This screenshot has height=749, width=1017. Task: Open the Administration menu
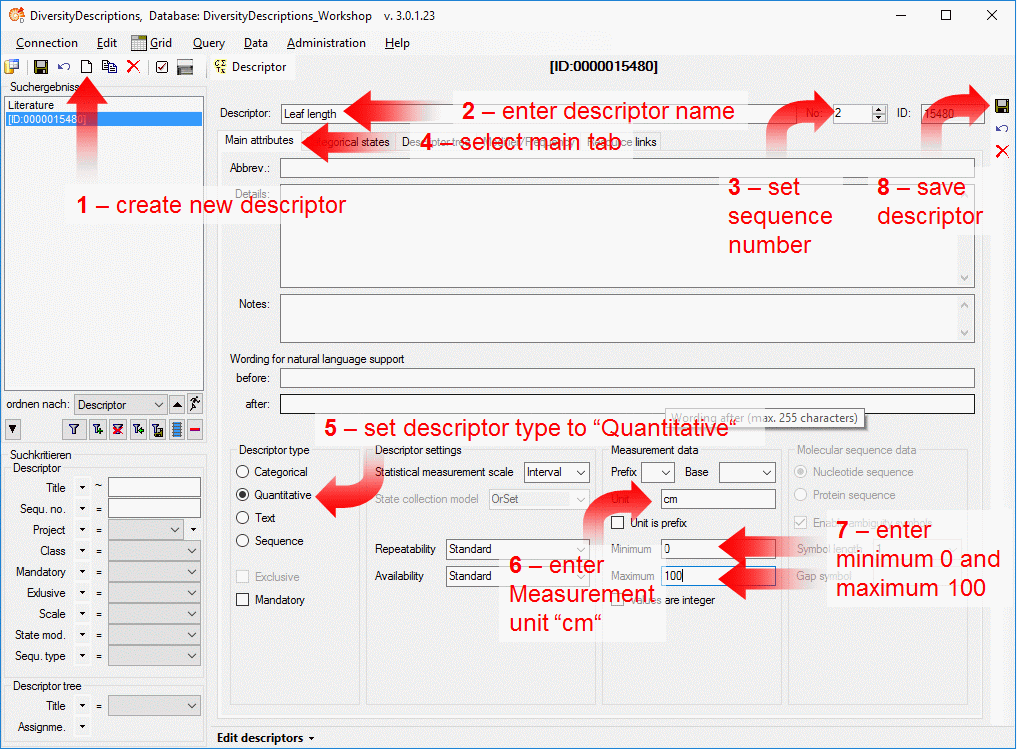[326, 43]
